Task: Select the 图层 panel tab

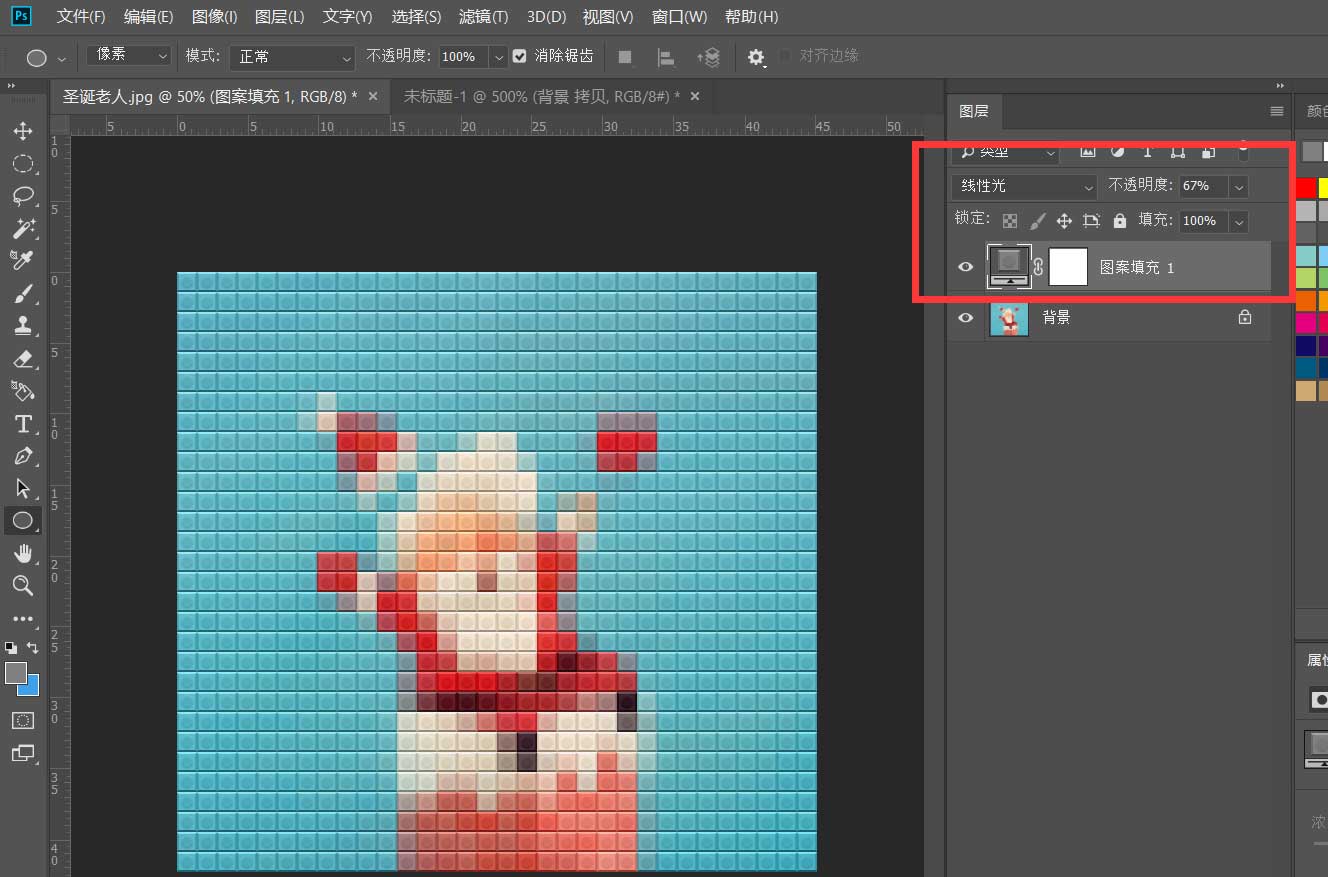Action: (973, 111)
